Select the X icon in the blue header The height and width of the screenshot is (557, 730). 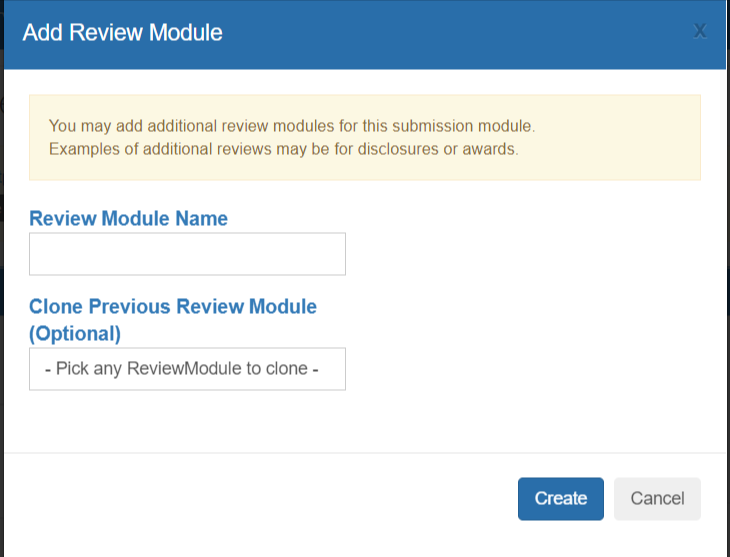(699, 32)
